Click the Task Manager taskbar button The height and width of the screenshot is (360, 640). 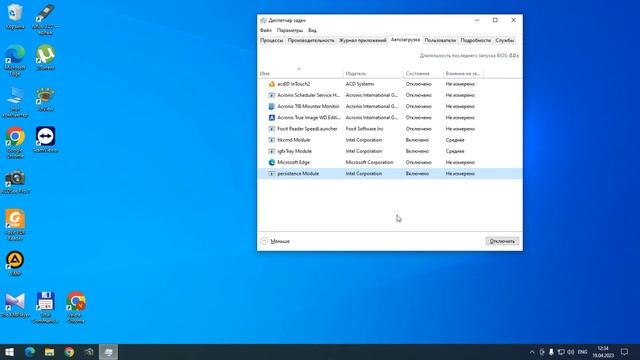click(x=109, y=352)
